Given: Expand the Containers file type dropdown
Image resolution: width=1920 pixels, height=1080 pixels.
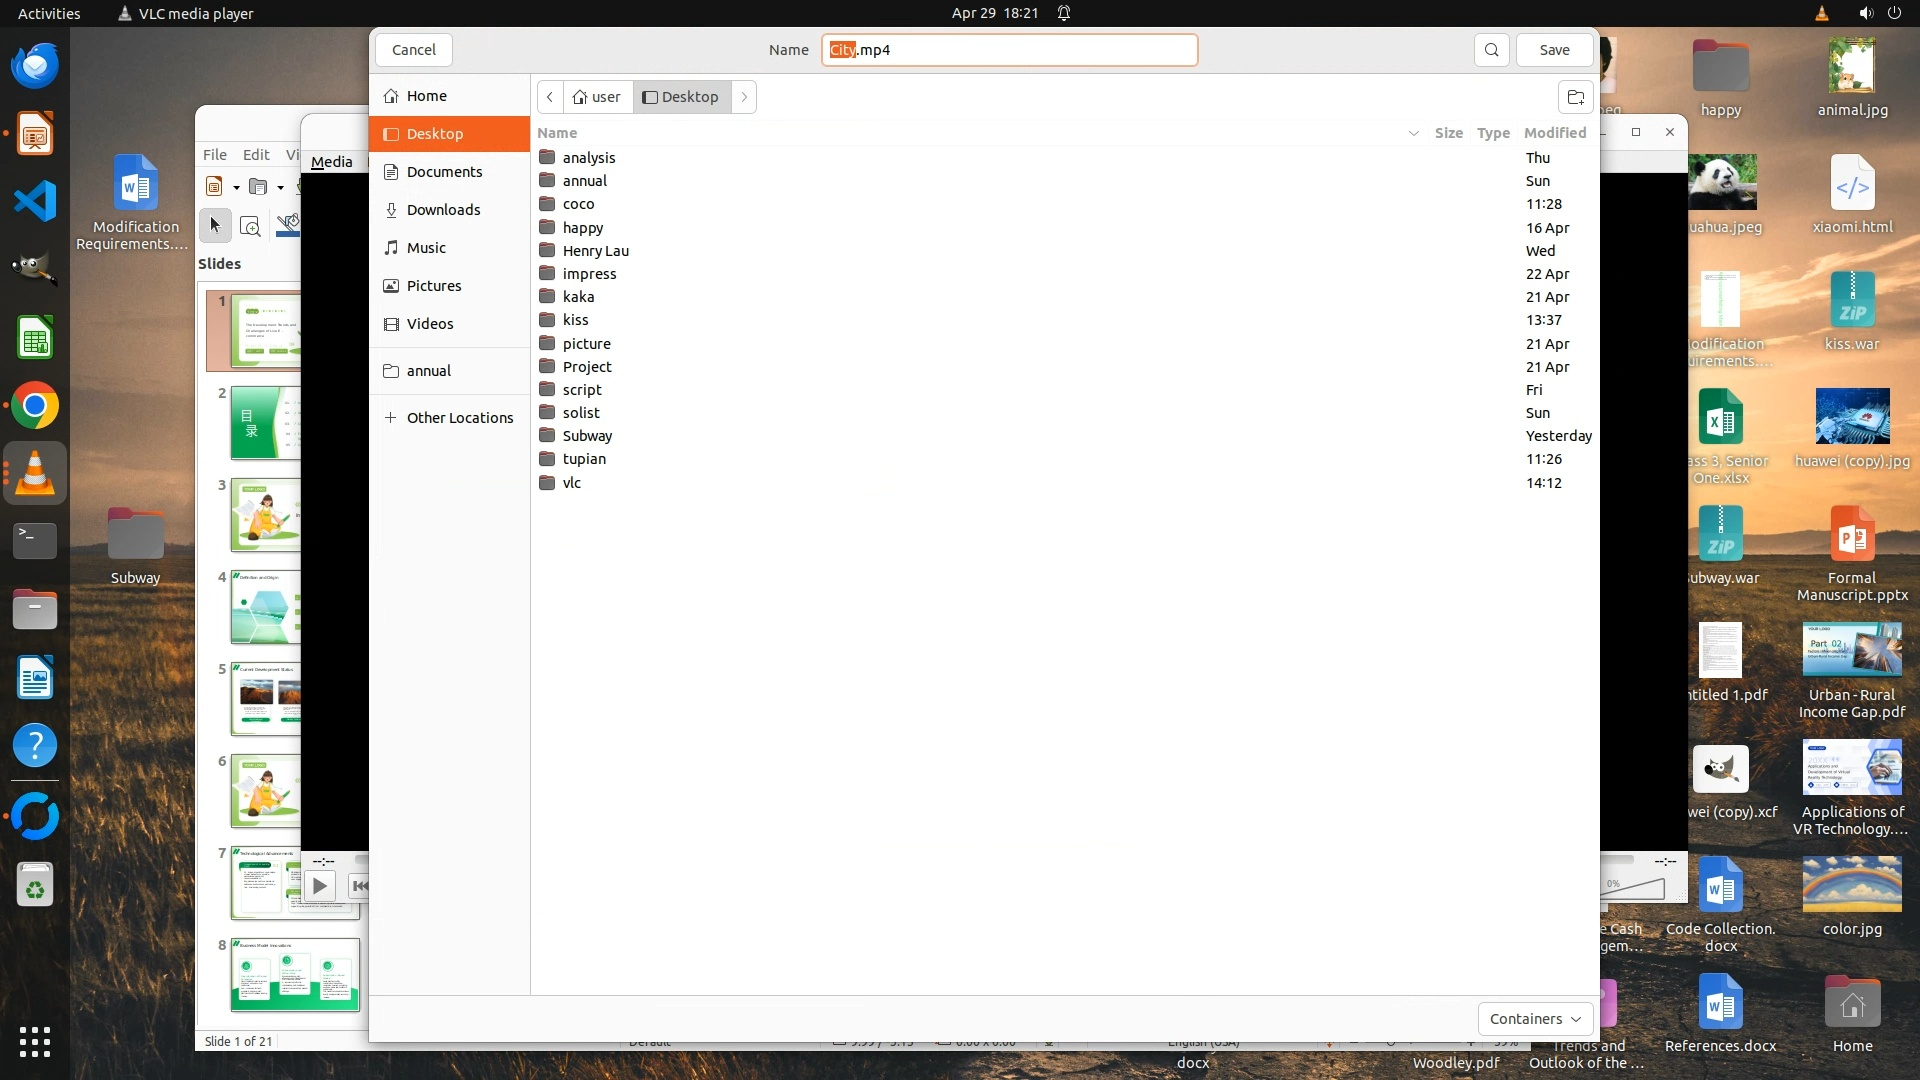Looking at the screenshot, I should (1535, 1019).
